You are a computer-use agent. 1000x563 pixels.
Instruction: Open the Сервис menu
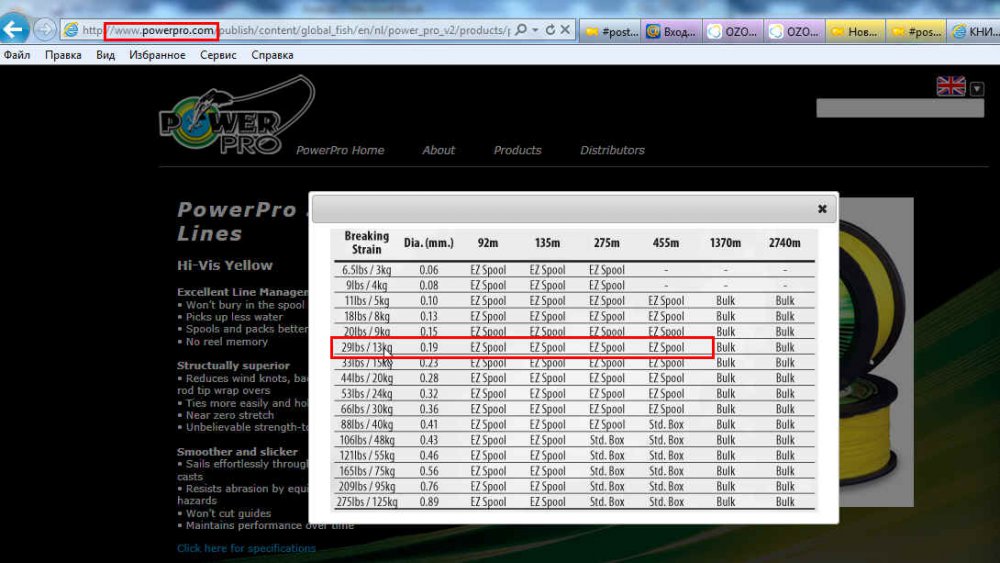click(218, 55)
